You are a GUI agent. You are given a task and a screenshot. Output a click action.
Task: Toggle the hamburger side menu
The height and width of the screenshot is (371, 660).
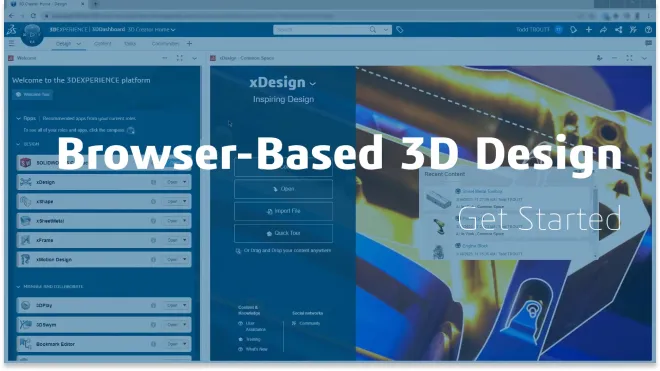click(12, 43)
